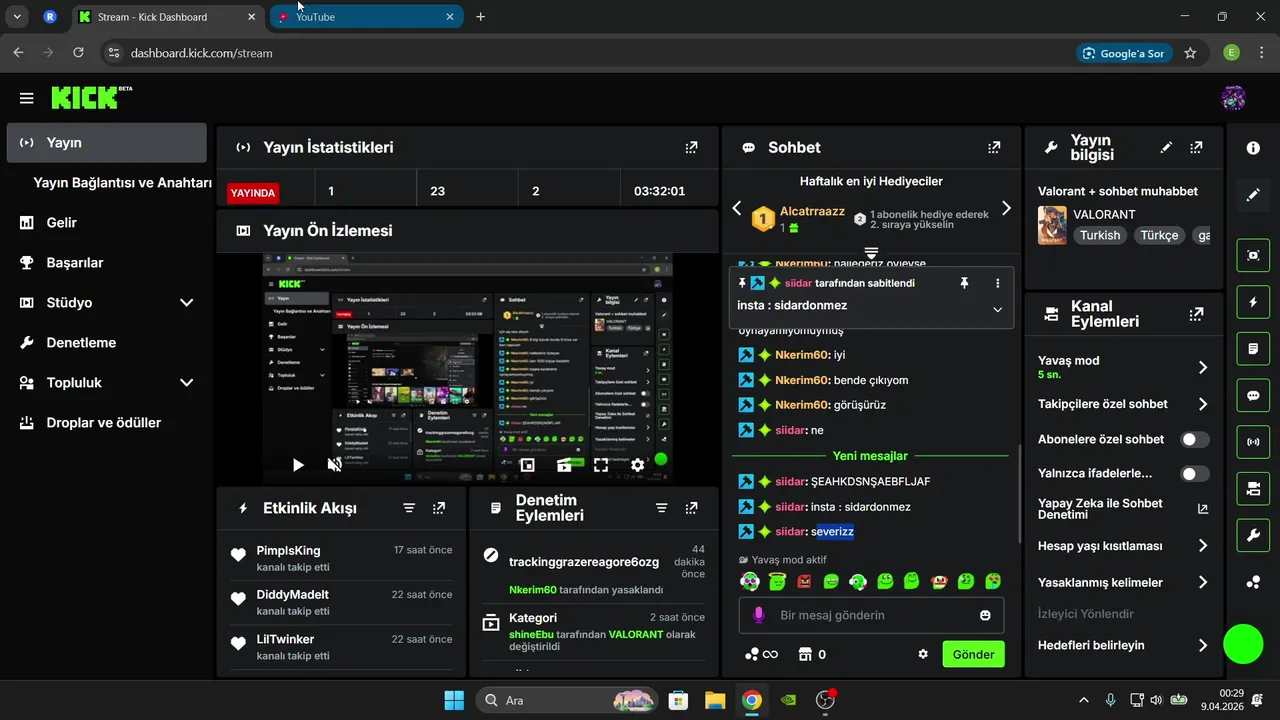Open Chrome from the Windows taskbar

pos(752,700)
